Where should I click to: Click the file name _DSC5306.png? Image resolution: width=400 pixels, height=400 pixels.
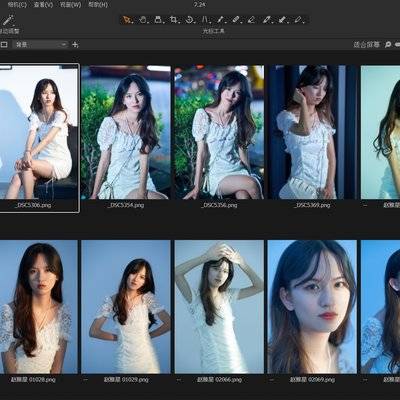pyautogui.click(x=33, y=205)
